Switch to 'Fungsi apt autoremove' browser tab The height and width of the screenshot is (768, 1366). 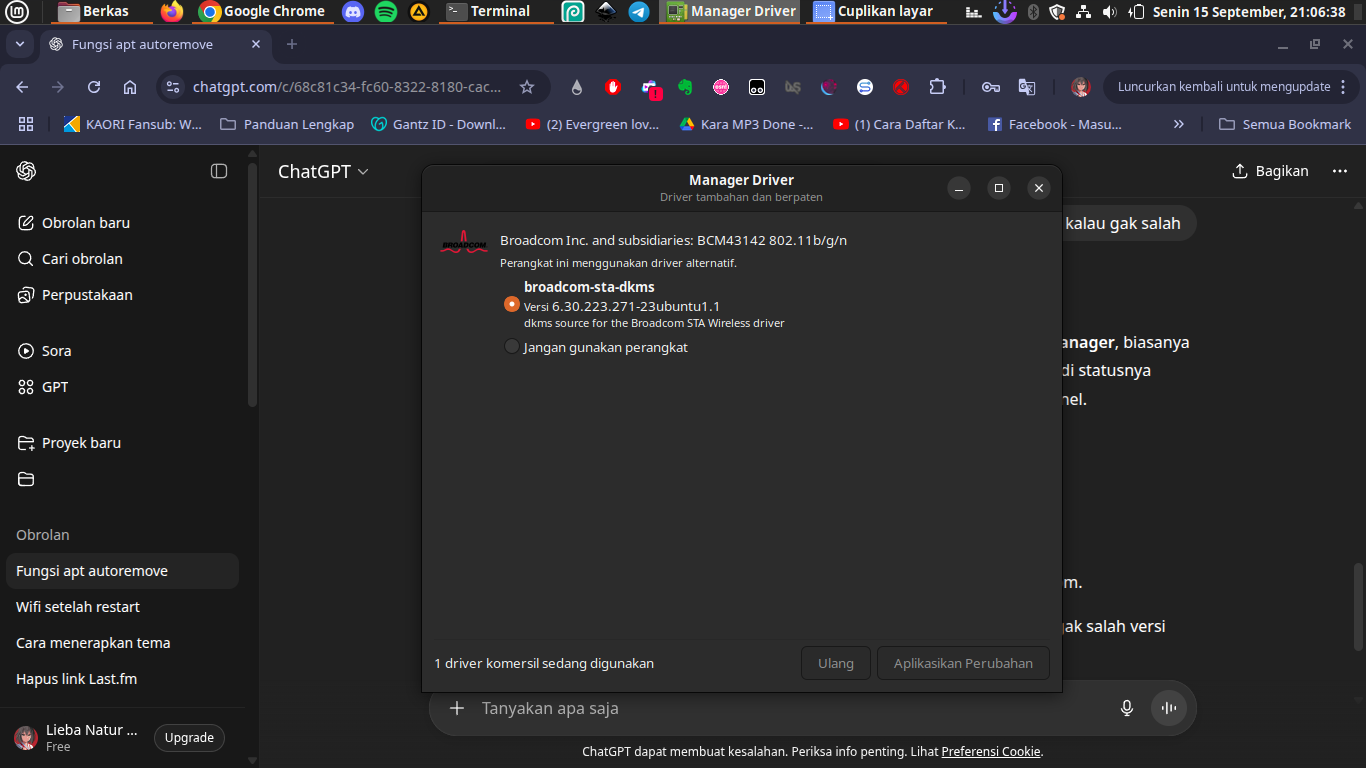pyautogui.click(x=141, y=45)
